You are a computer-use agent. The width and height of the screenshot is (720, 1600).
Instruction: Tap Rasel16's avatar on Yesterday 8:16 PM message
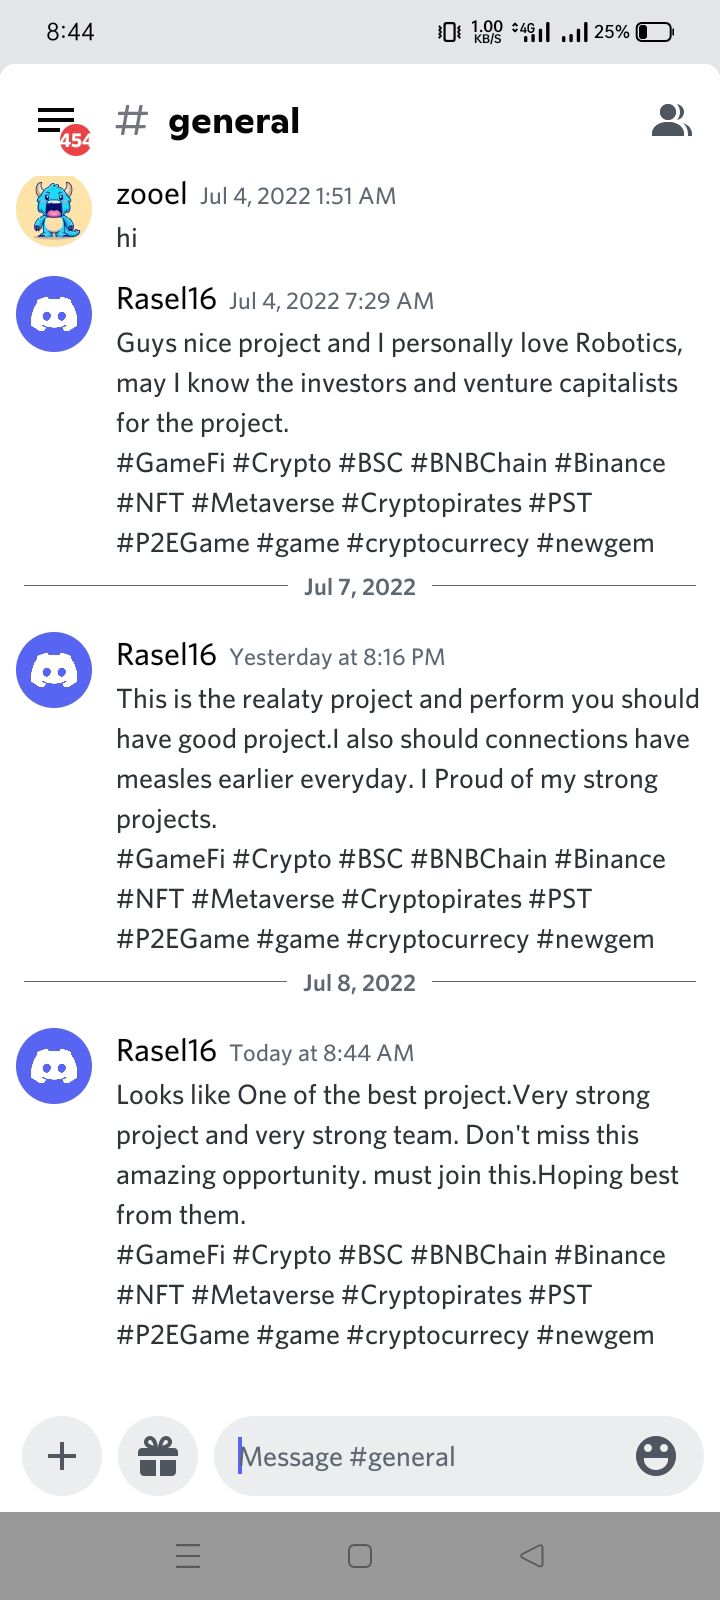(54, 670)
